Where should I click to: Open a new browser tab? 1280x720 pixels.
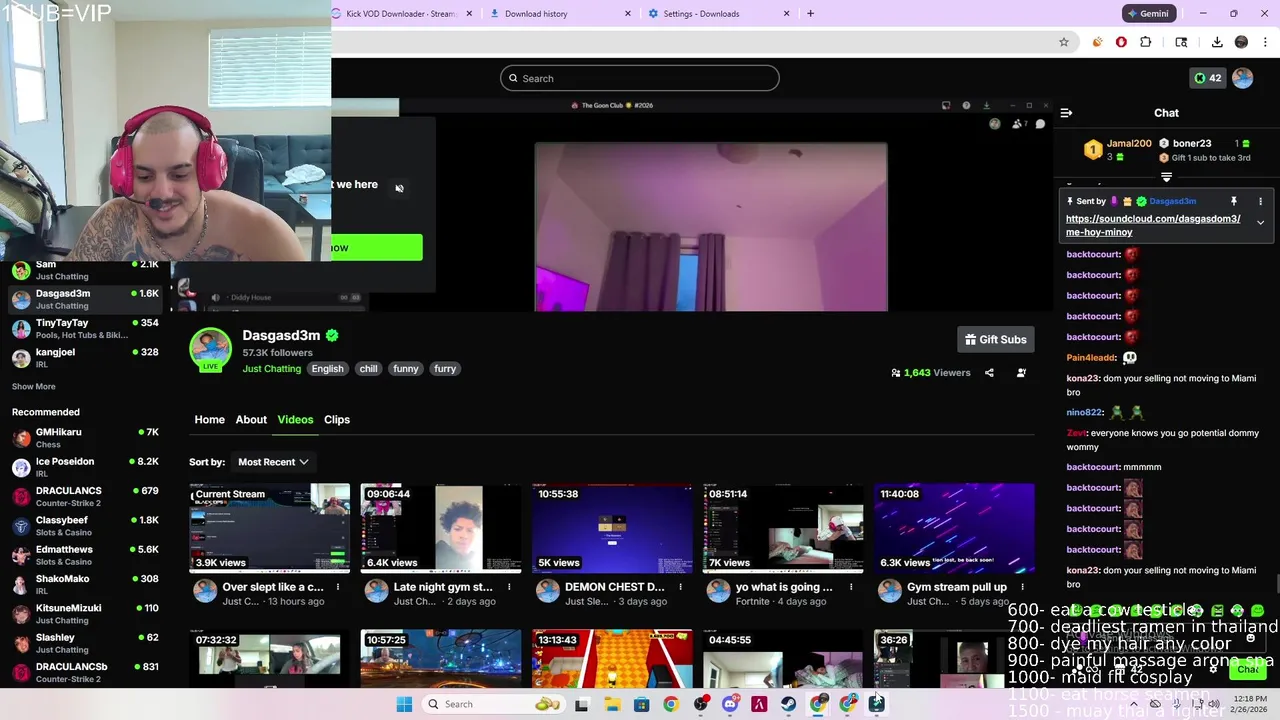(x=810, y=14)
